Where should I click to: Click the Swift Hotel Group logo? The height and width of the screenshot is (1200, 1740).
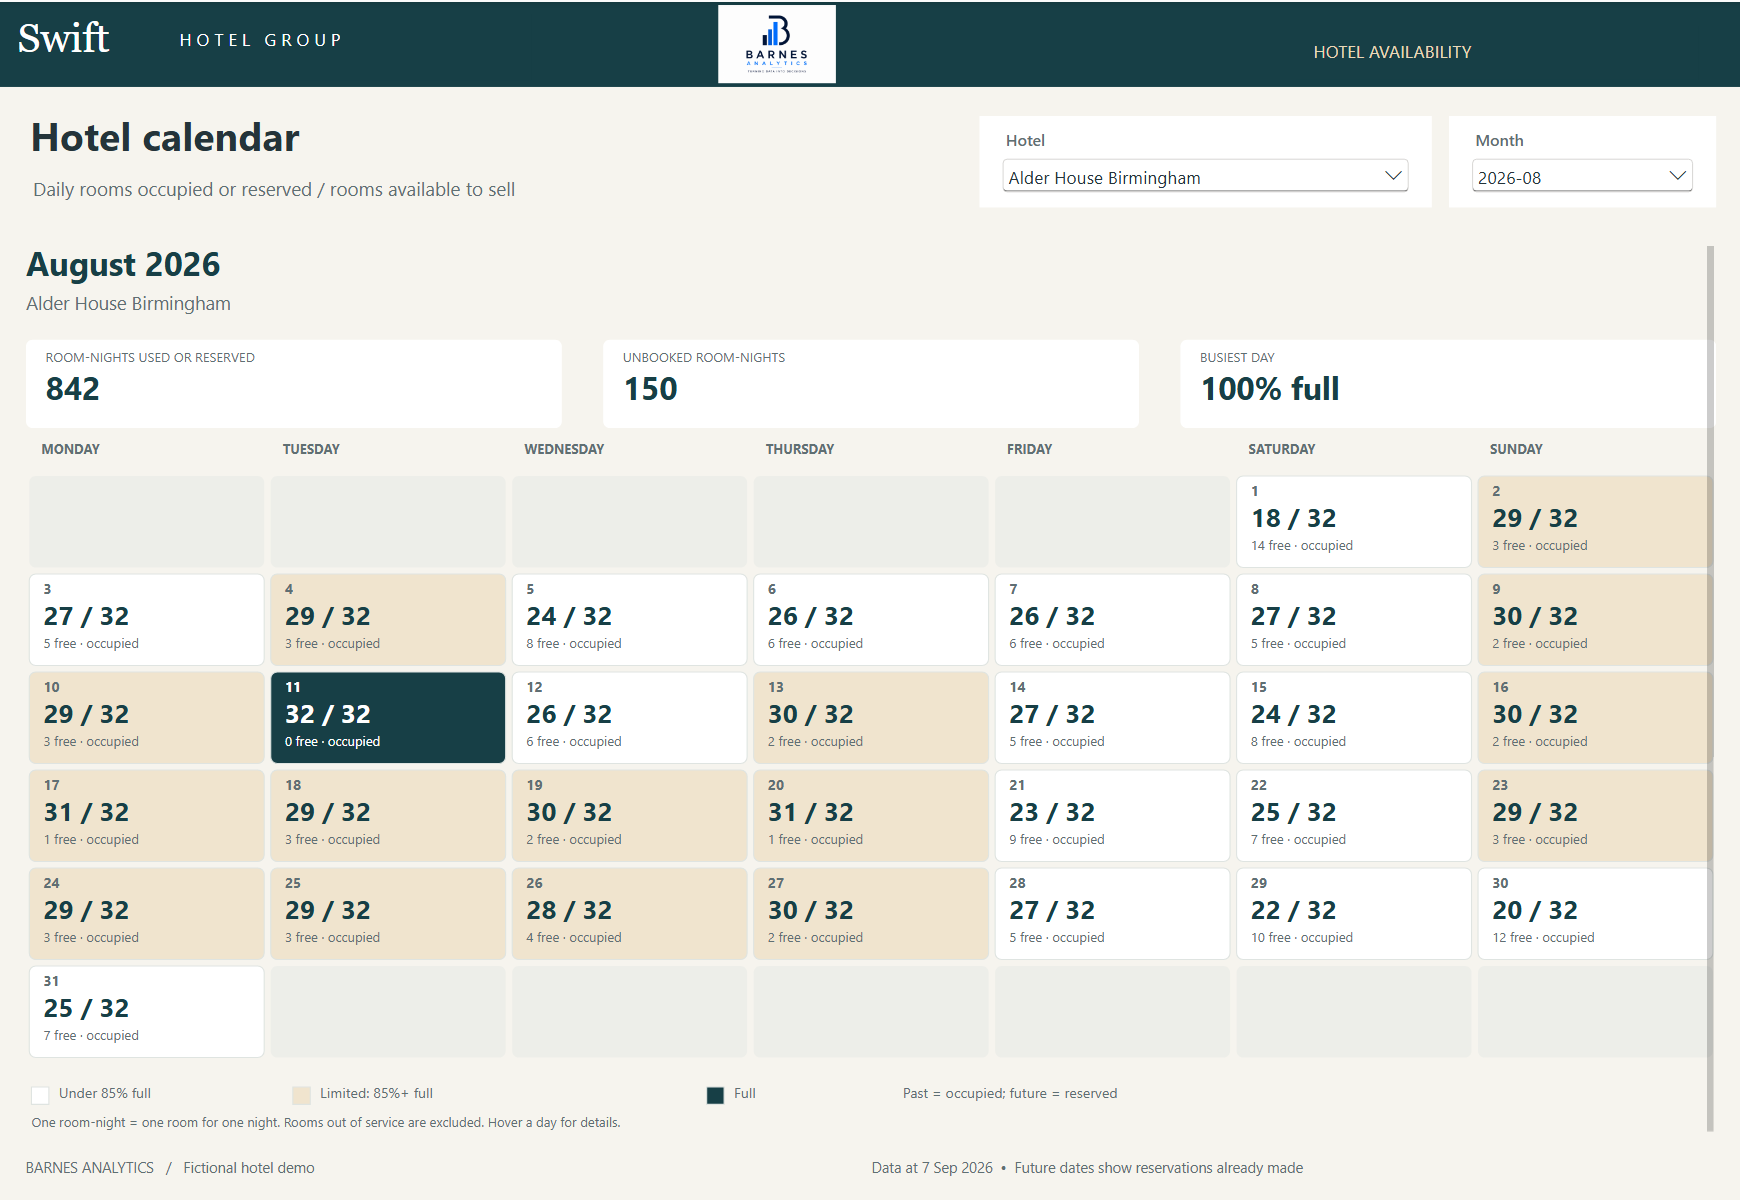click(x=181, y=39)
